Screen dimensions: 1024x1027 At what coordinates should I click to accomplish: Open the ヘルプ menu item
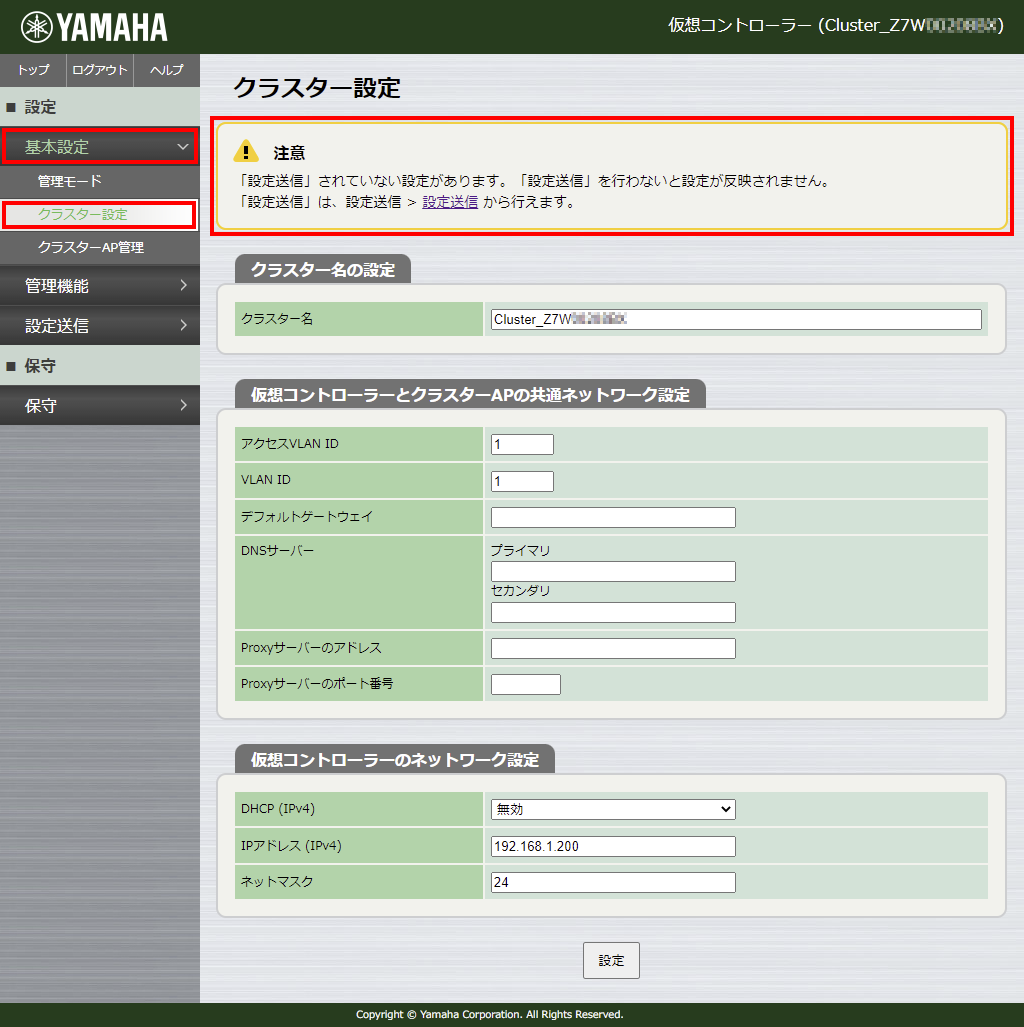(165, 70)
